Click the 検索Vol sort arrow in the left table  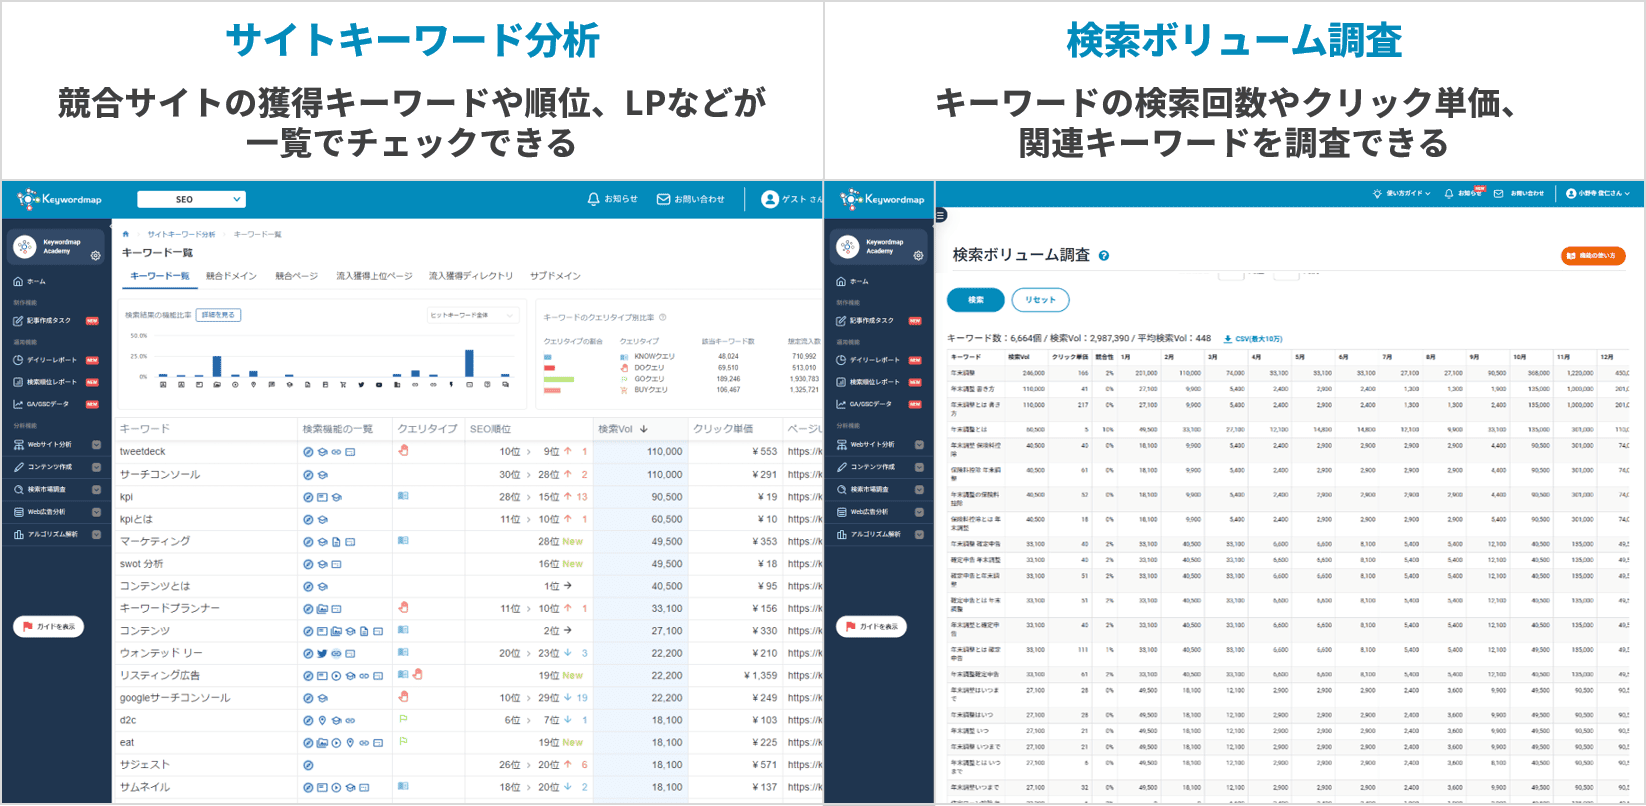[644, 429]
